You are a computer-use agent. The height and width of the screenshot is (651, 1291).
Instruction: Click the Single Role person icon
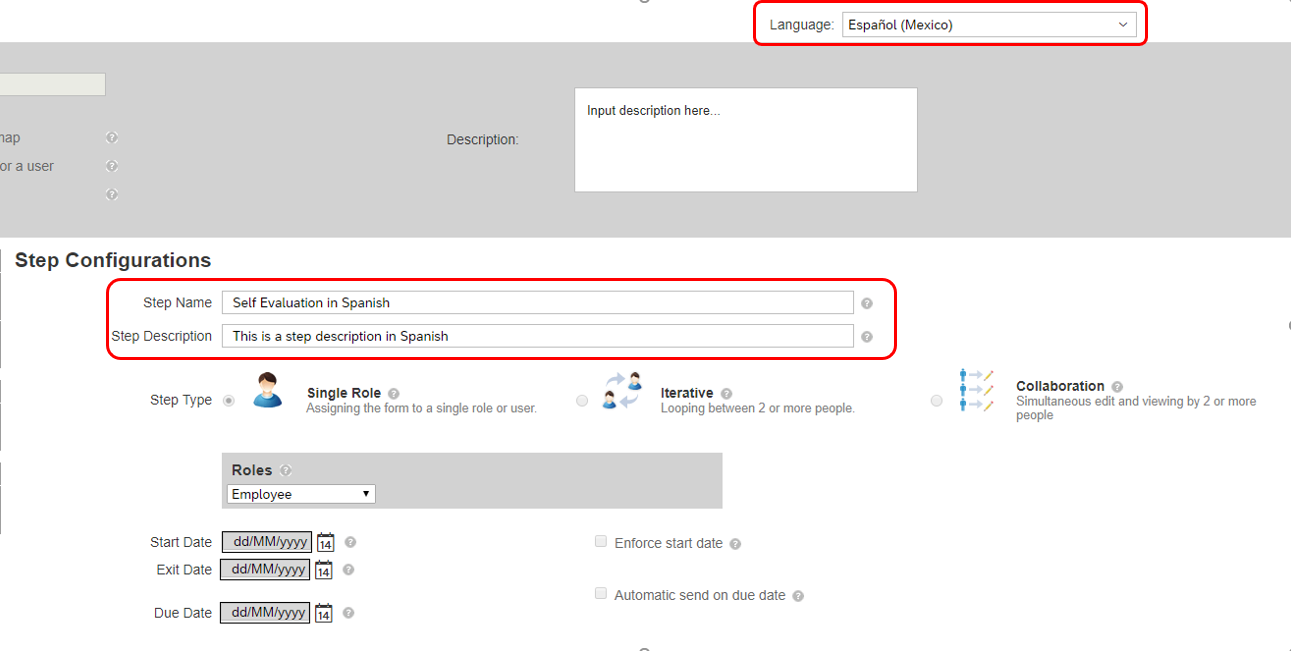[267, 390]
